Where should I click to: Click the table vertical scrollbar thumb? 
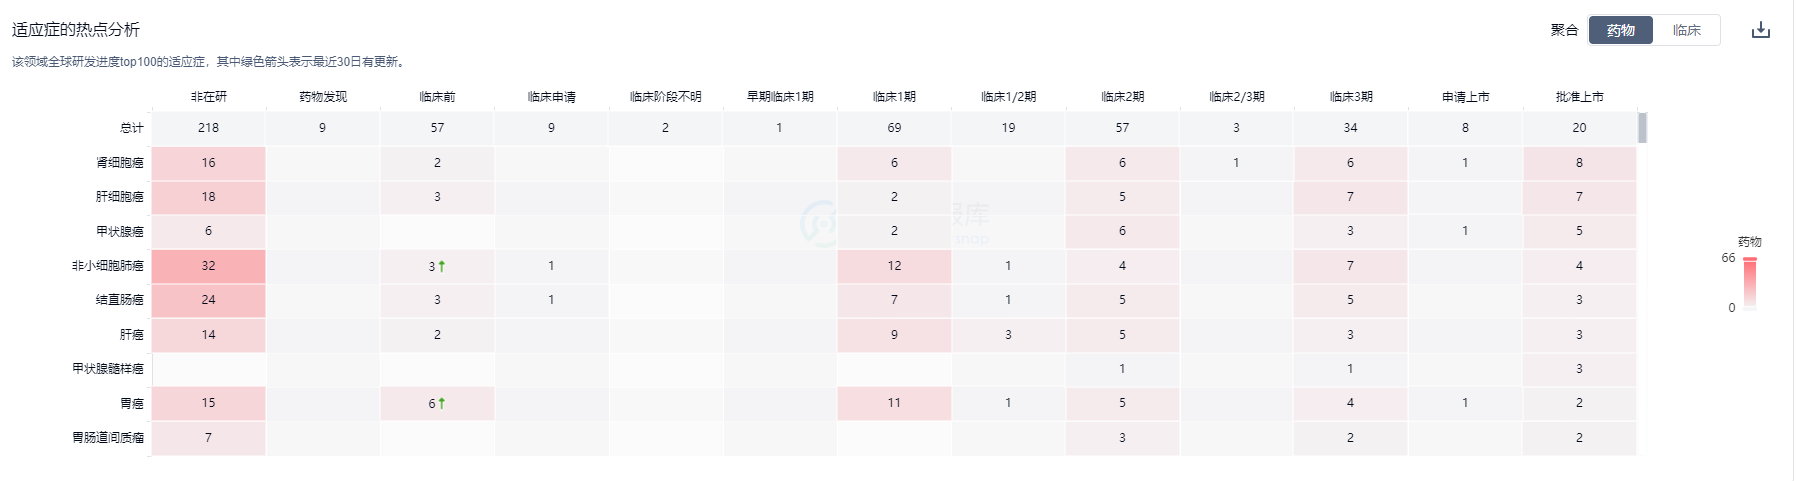(x=1642, y=128)
